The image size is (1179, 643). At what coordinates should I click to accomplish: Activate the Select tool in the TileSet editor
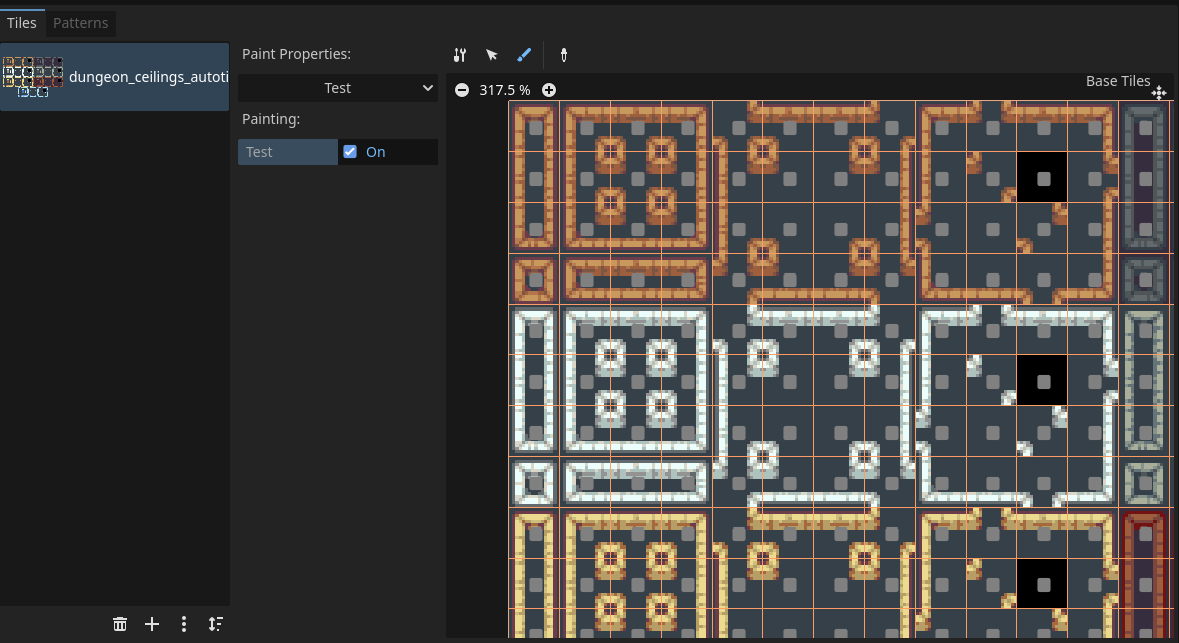(x=491, y=55)
